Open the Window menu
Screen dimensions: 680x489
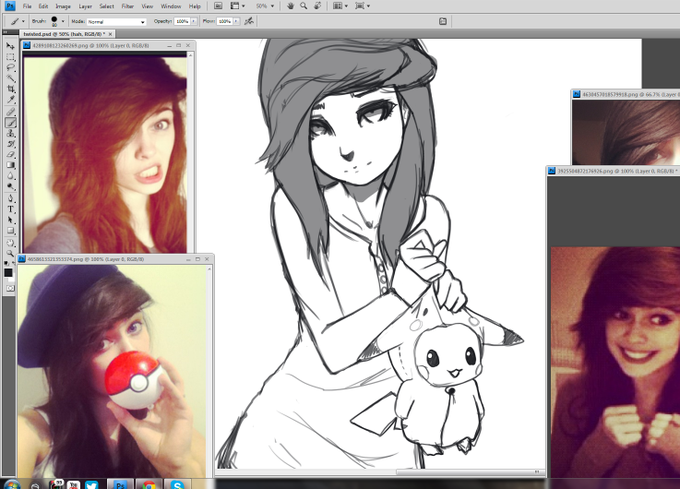click(171, 6)
